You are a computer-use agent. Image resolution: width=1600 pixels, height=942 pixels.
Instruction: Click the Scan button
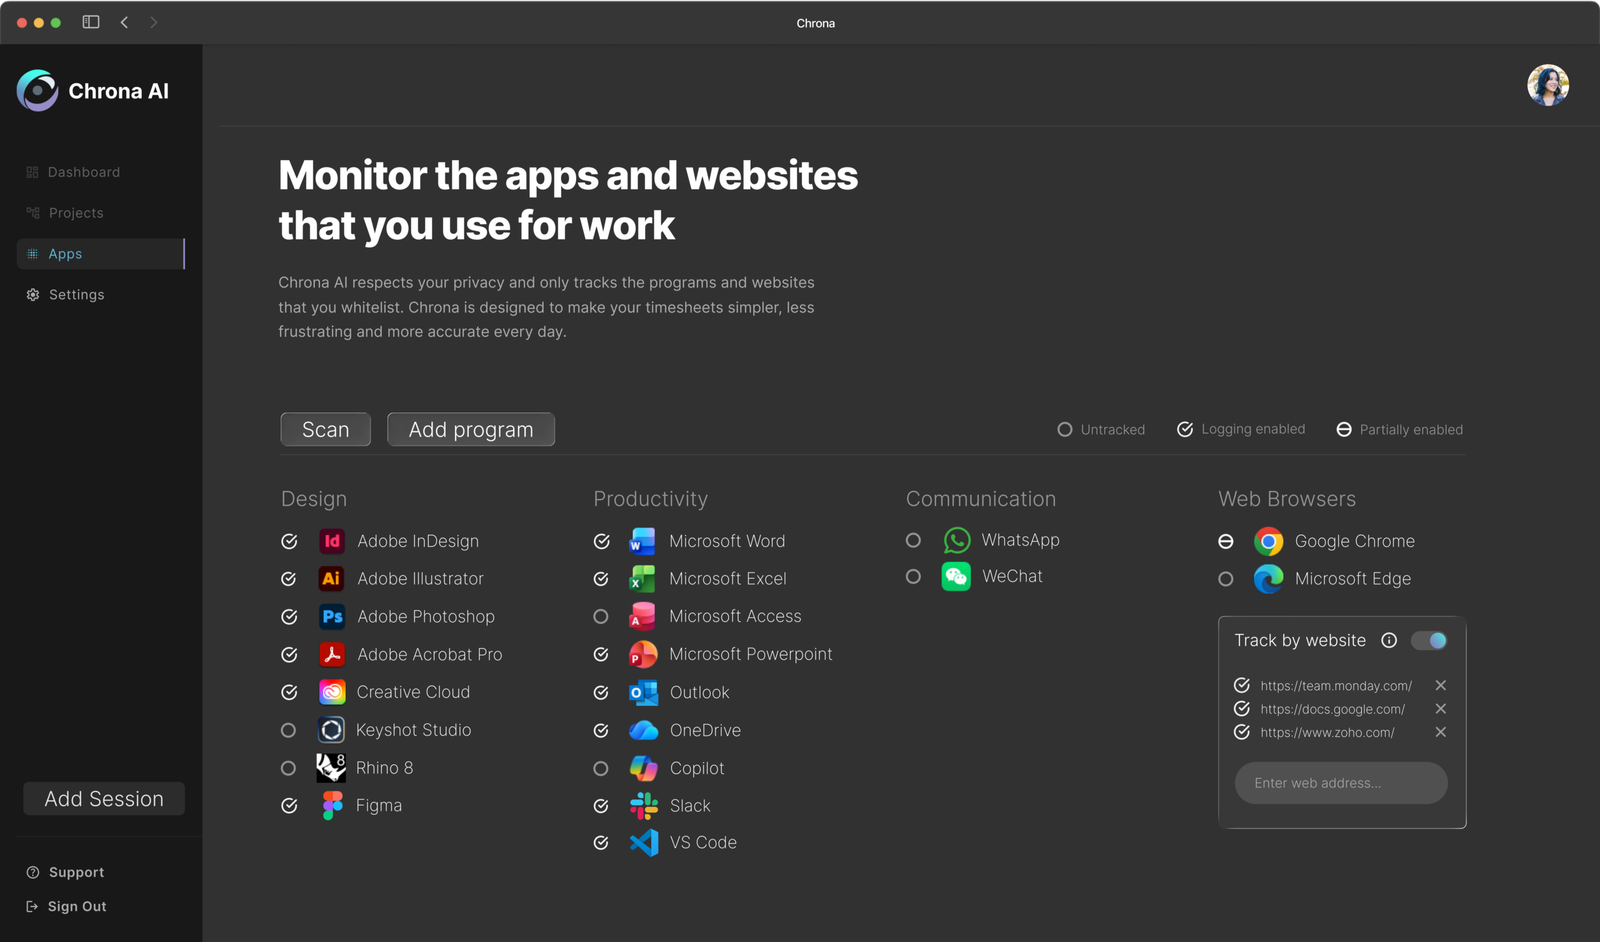click(325, 430)
